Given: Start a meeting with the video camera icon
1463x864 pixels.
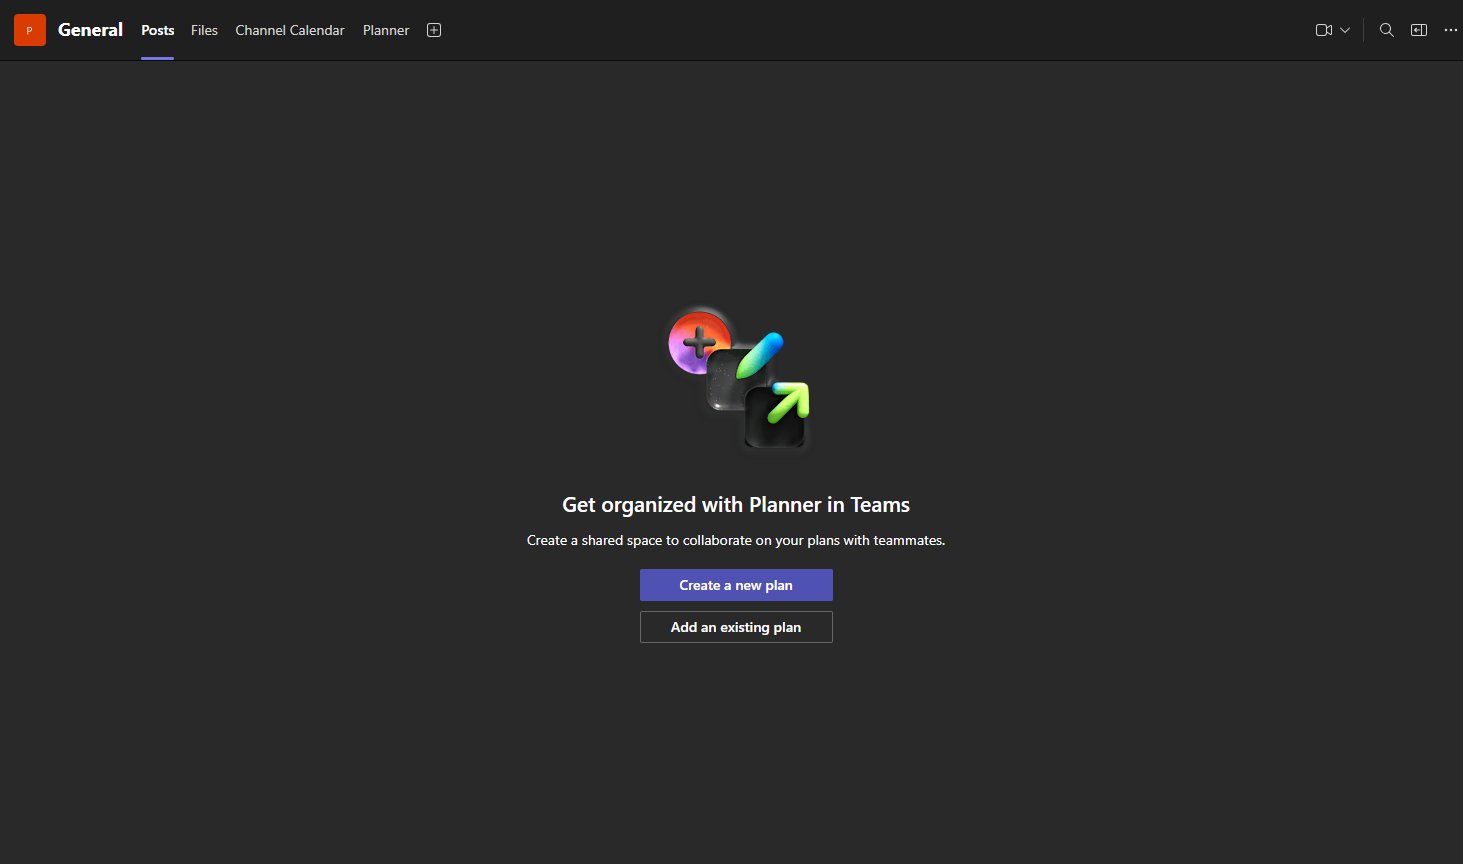Looking at the screenshot, I should click(x=1324, y=30).
